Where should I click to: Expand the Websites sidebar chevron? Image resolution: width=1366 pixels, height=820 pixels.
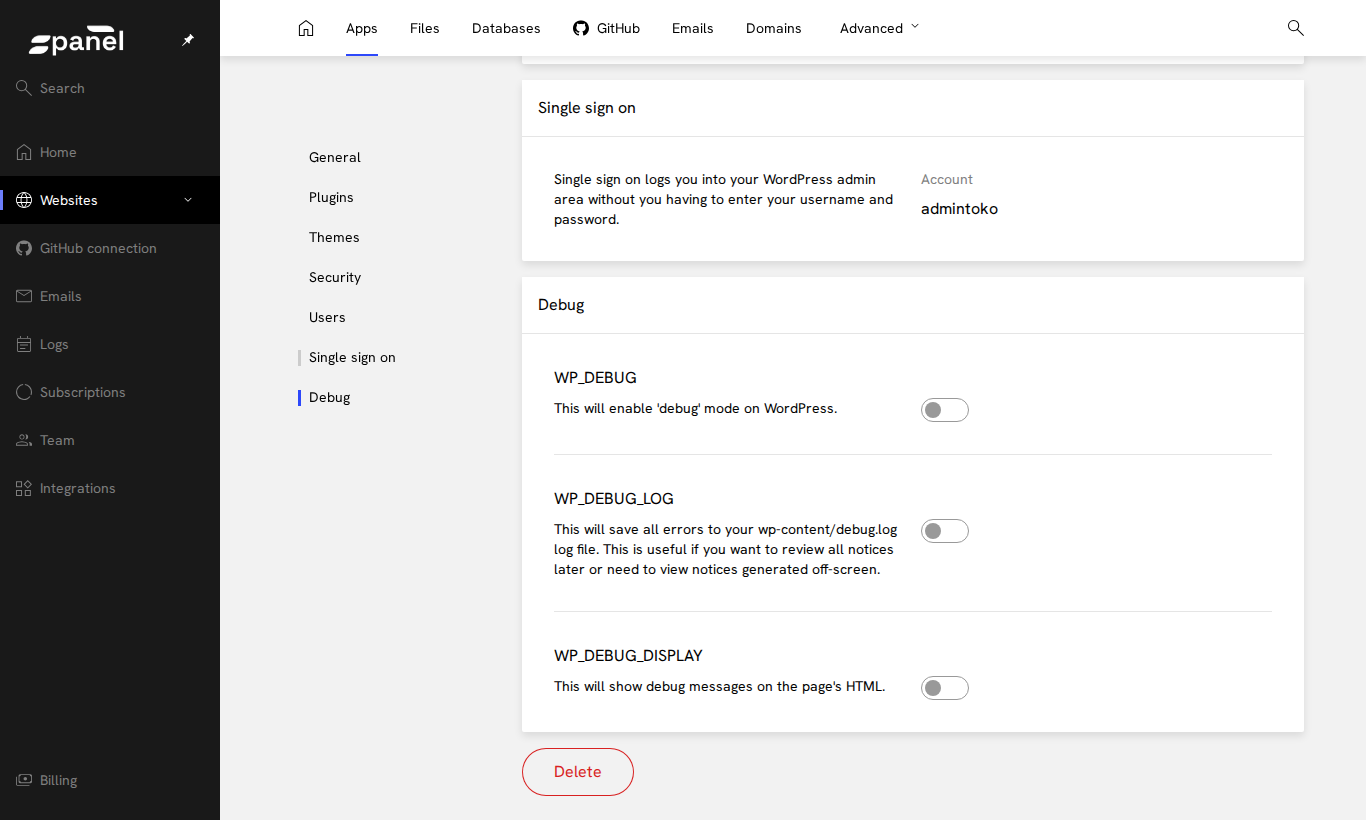[188, 200]
